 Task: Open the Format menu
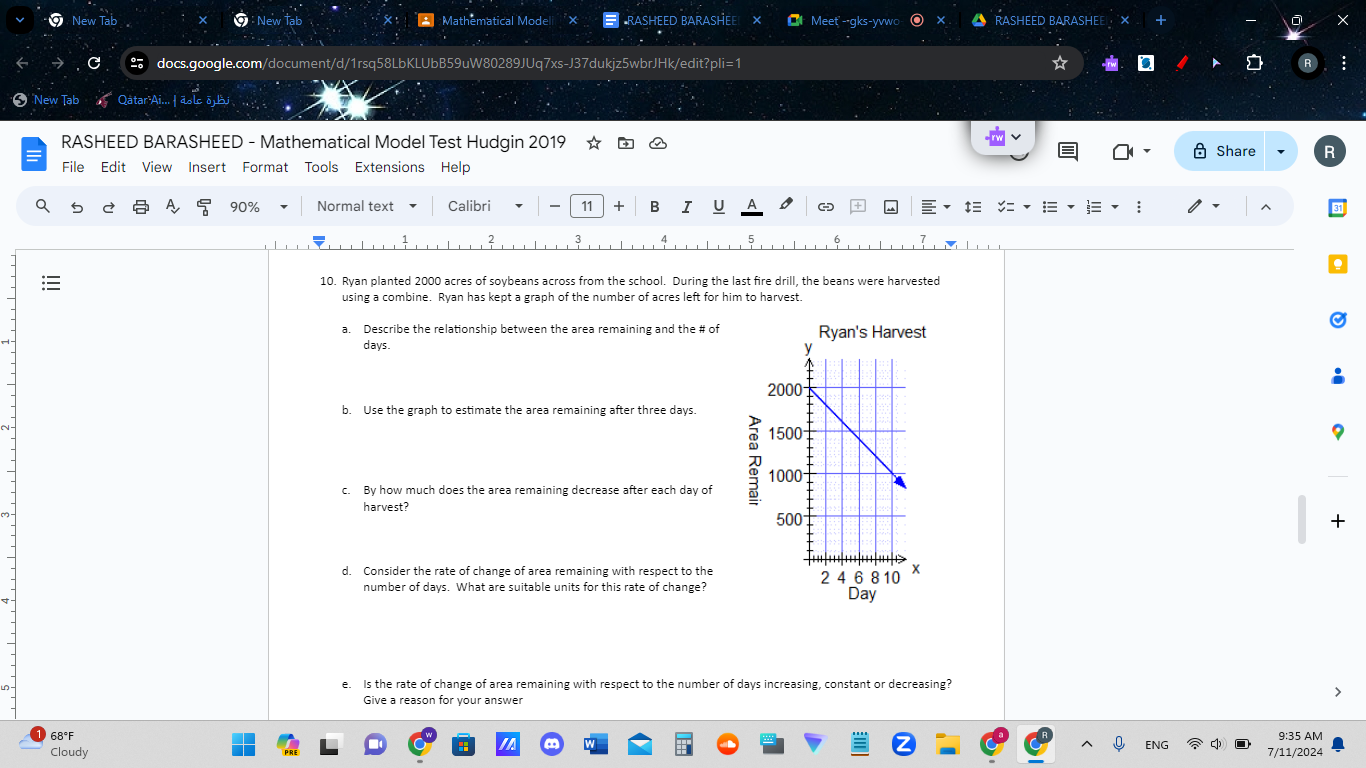point(265,167)
